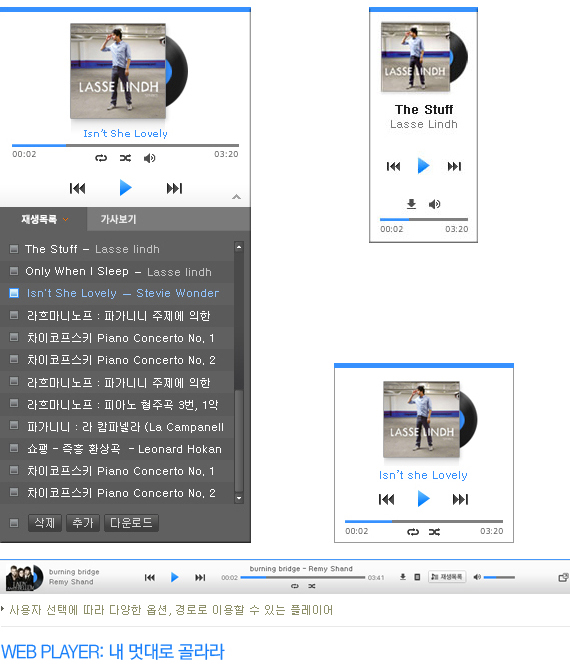Play the song in the playlist player

tap(125, 188)
